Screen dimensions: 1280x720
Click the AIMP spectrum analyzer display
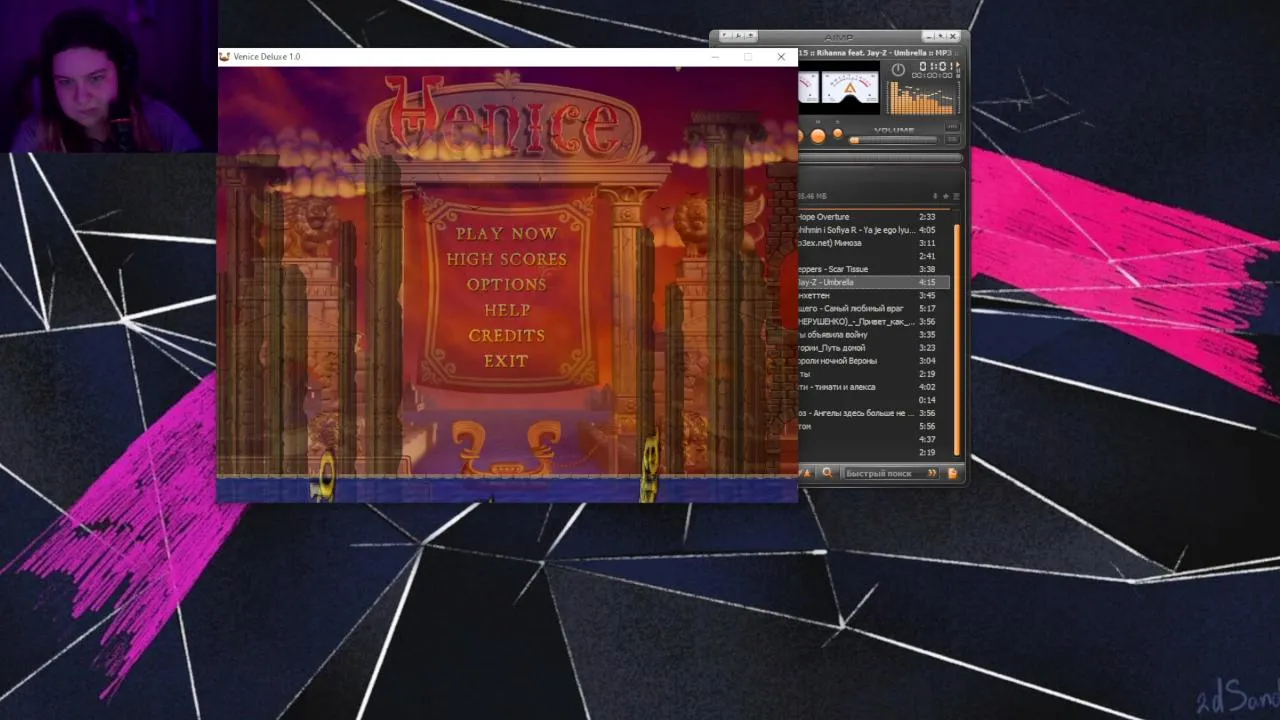tap(923, 98)
